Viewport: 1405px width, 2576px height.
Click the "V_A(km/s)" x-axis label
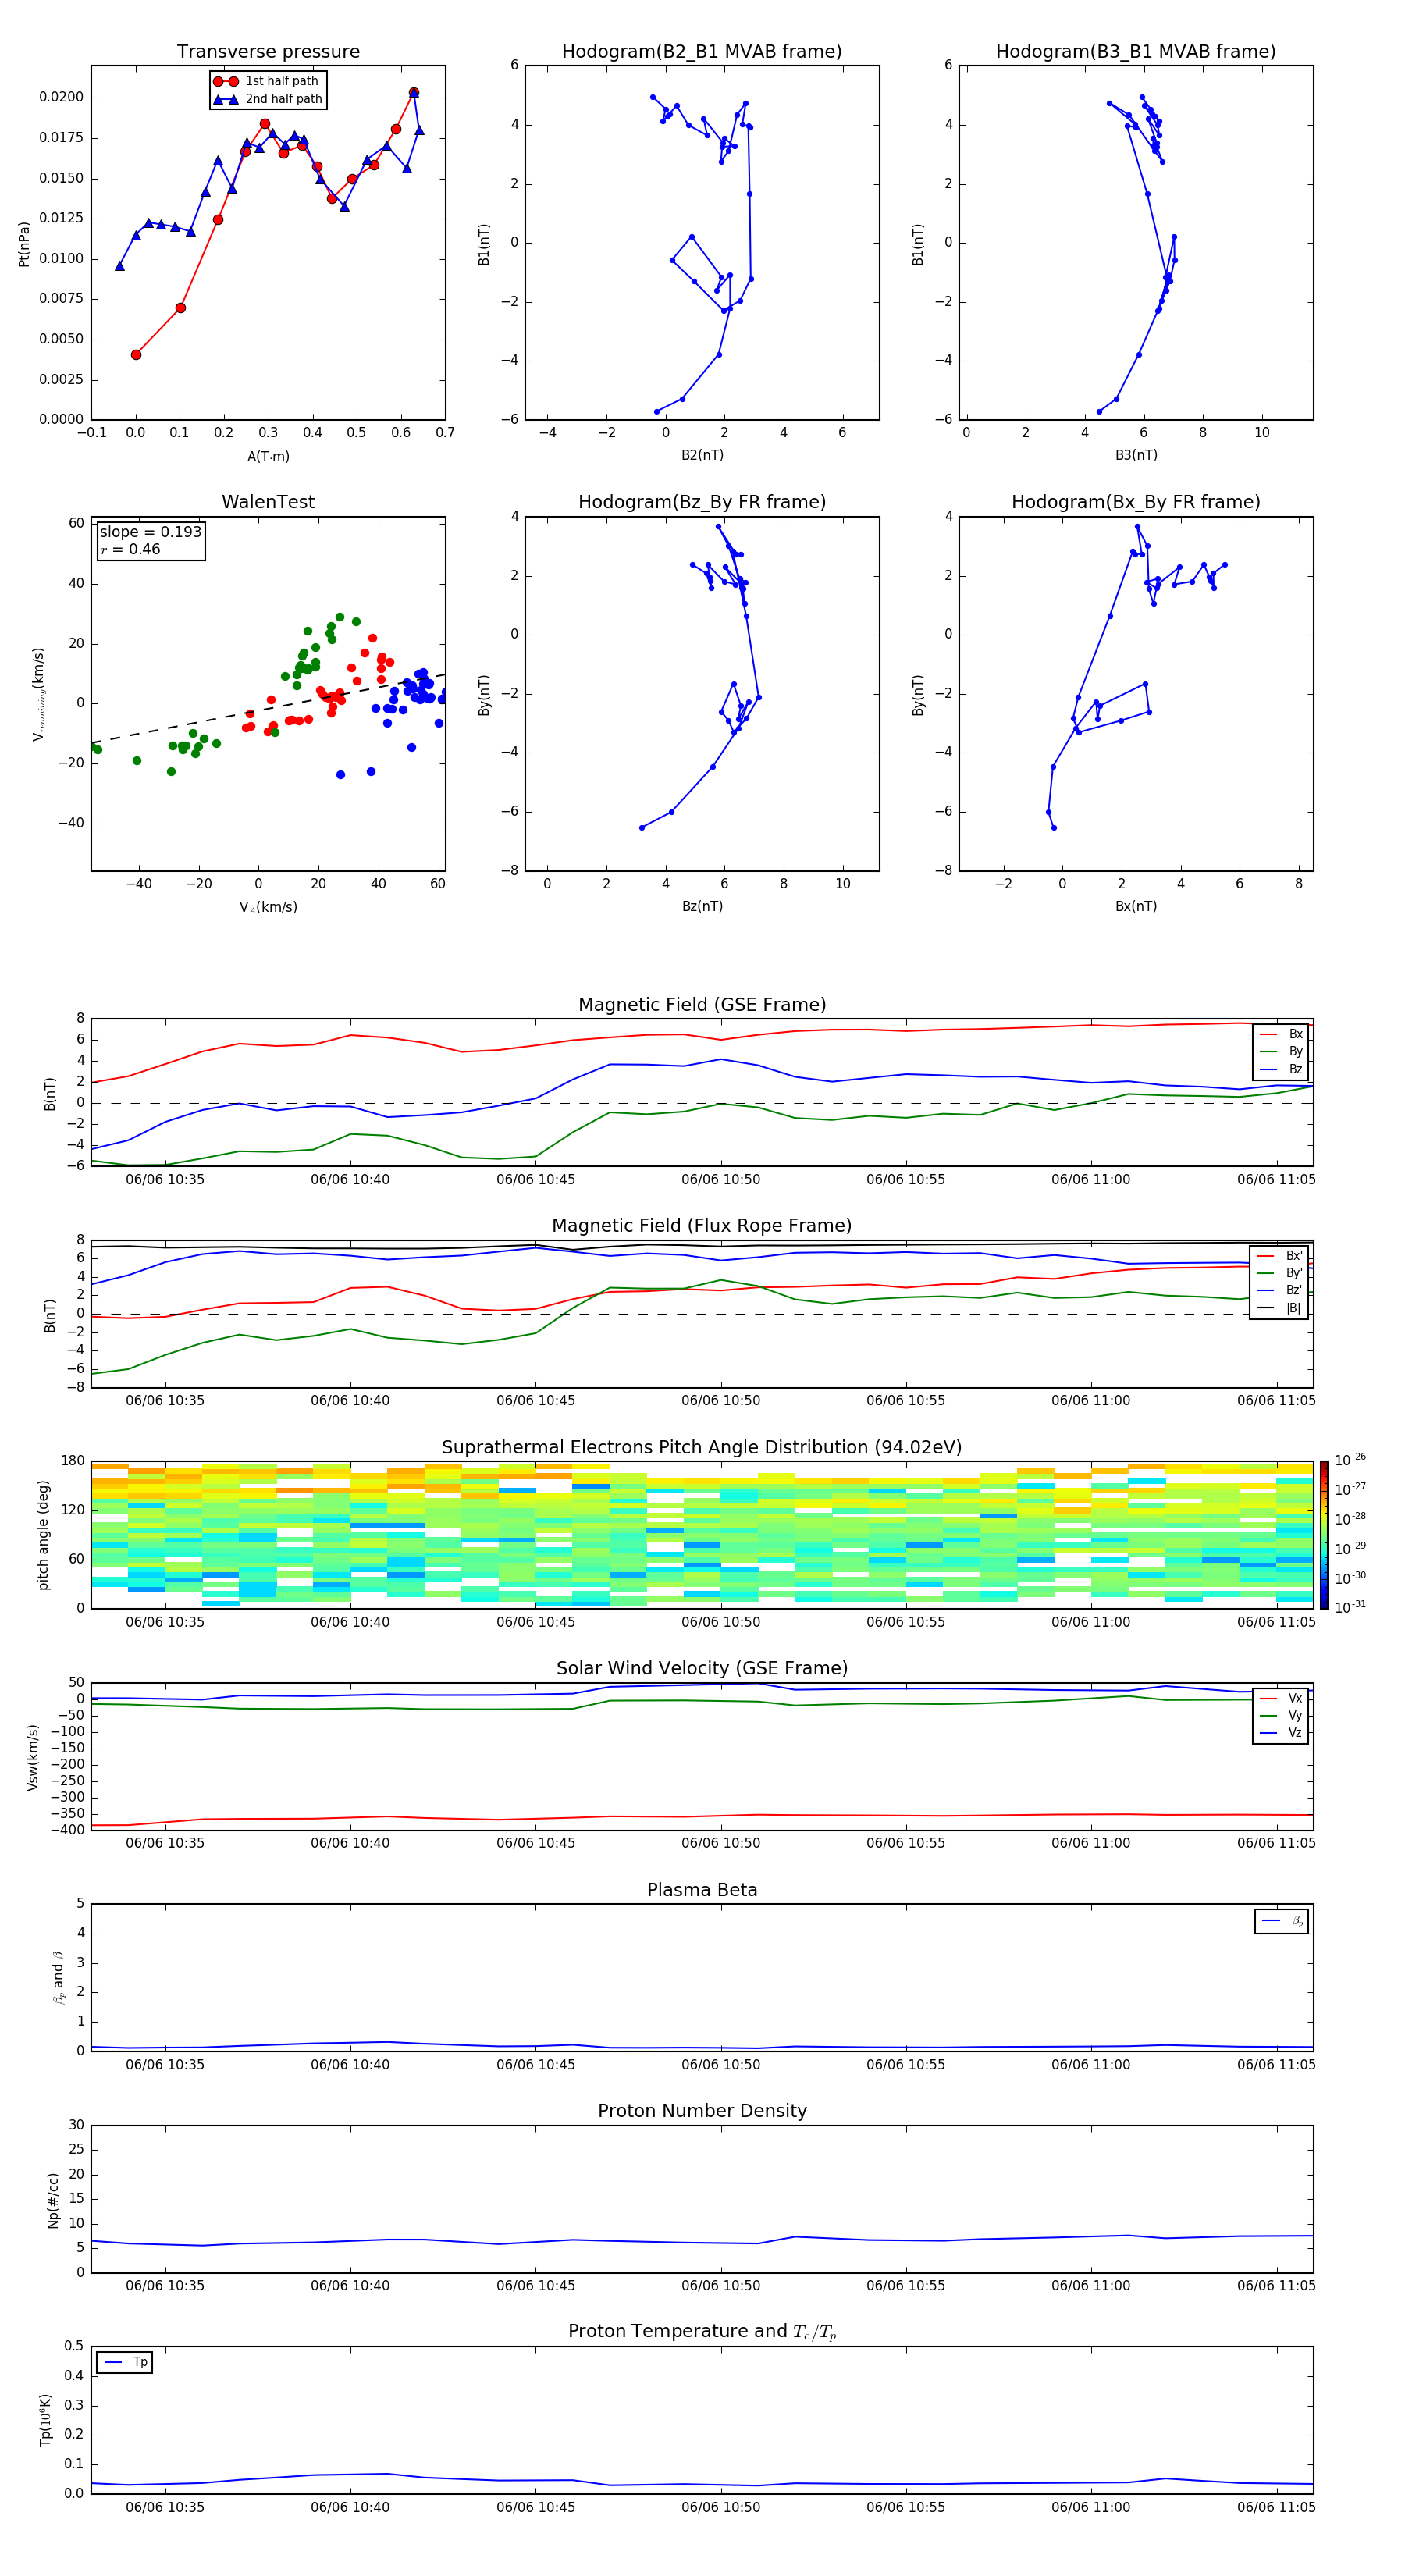coord(268,907)
